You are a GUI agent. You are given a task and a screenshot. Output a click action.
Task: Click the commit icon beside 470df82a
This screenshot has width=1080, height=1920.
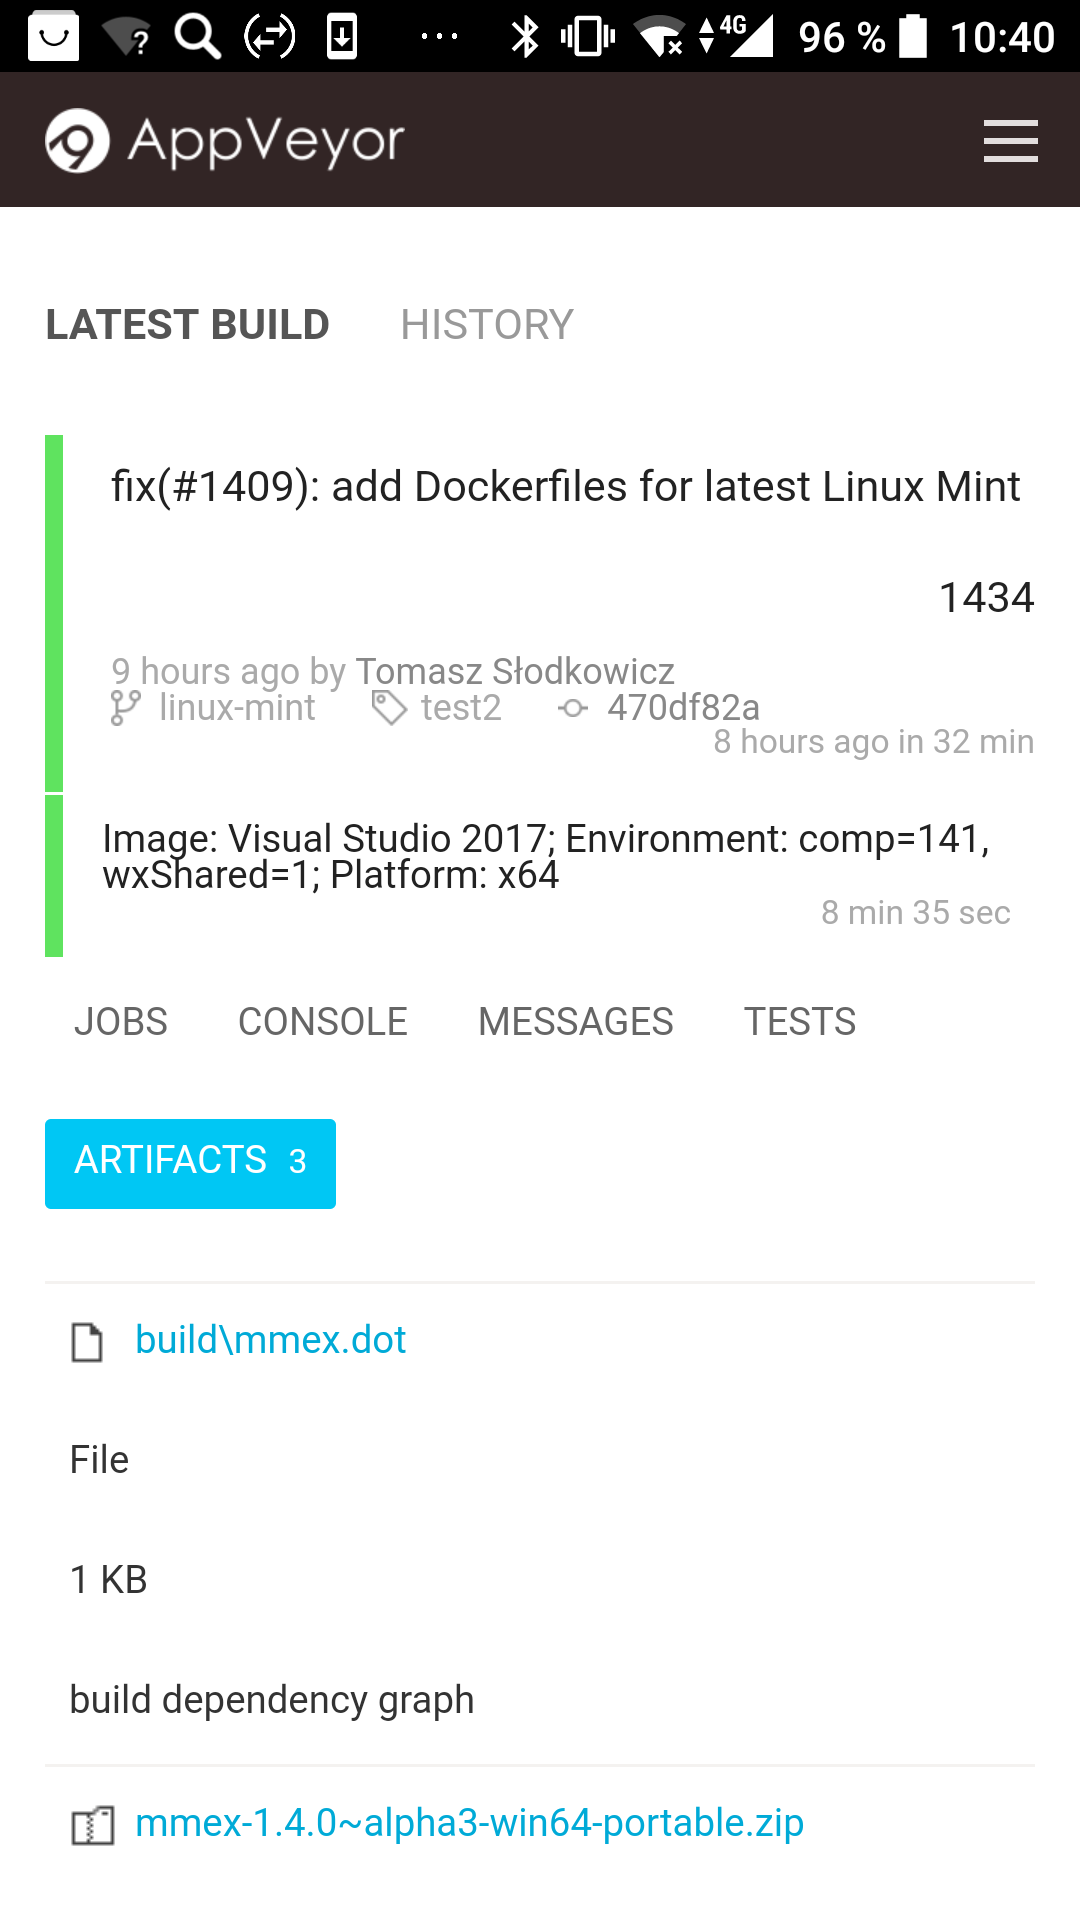click(573, 708)
